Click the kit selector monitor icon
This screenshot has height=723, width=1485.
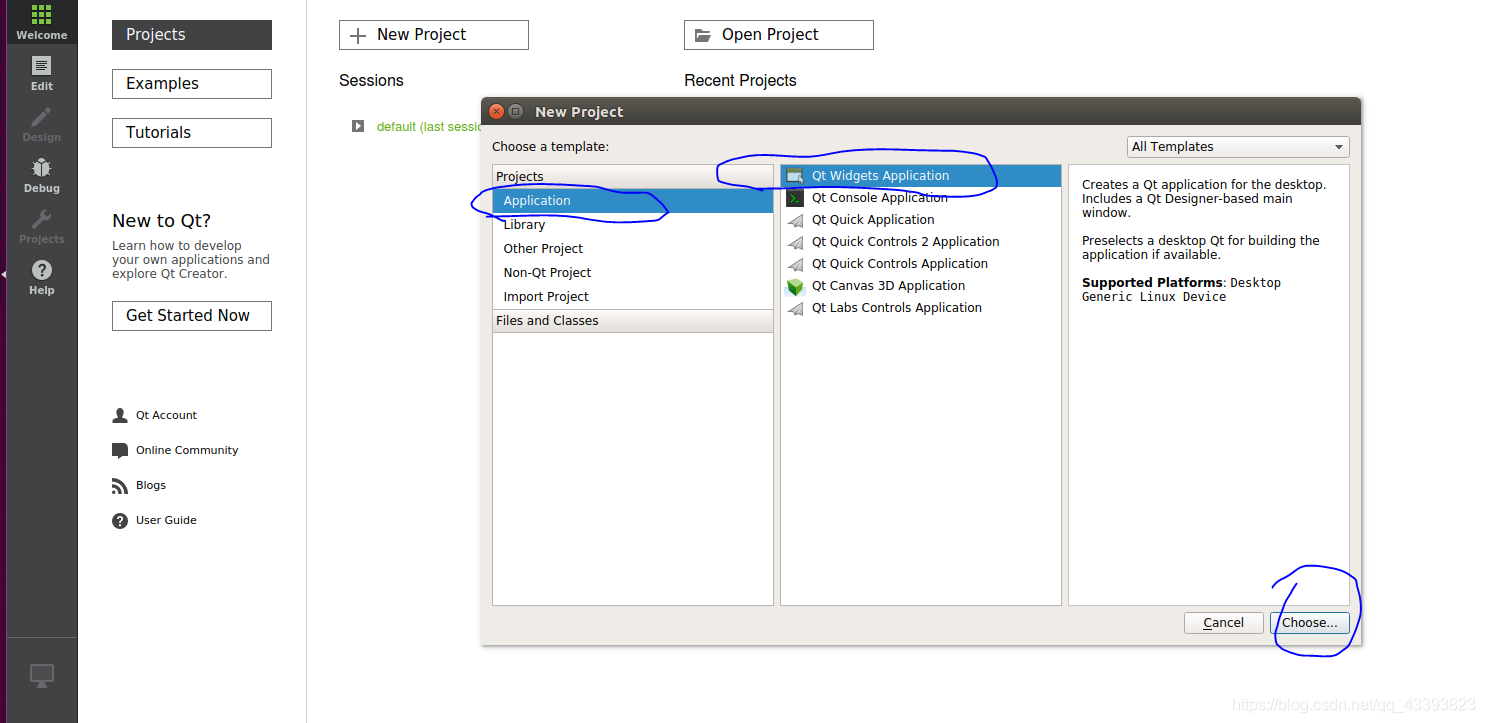click(42, 676)
